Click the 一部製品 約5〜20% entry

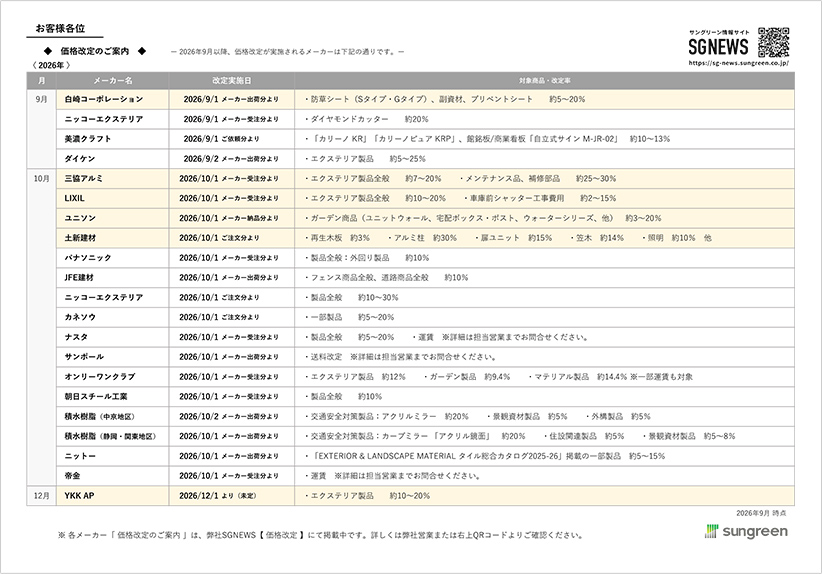(x=349, y=317)
